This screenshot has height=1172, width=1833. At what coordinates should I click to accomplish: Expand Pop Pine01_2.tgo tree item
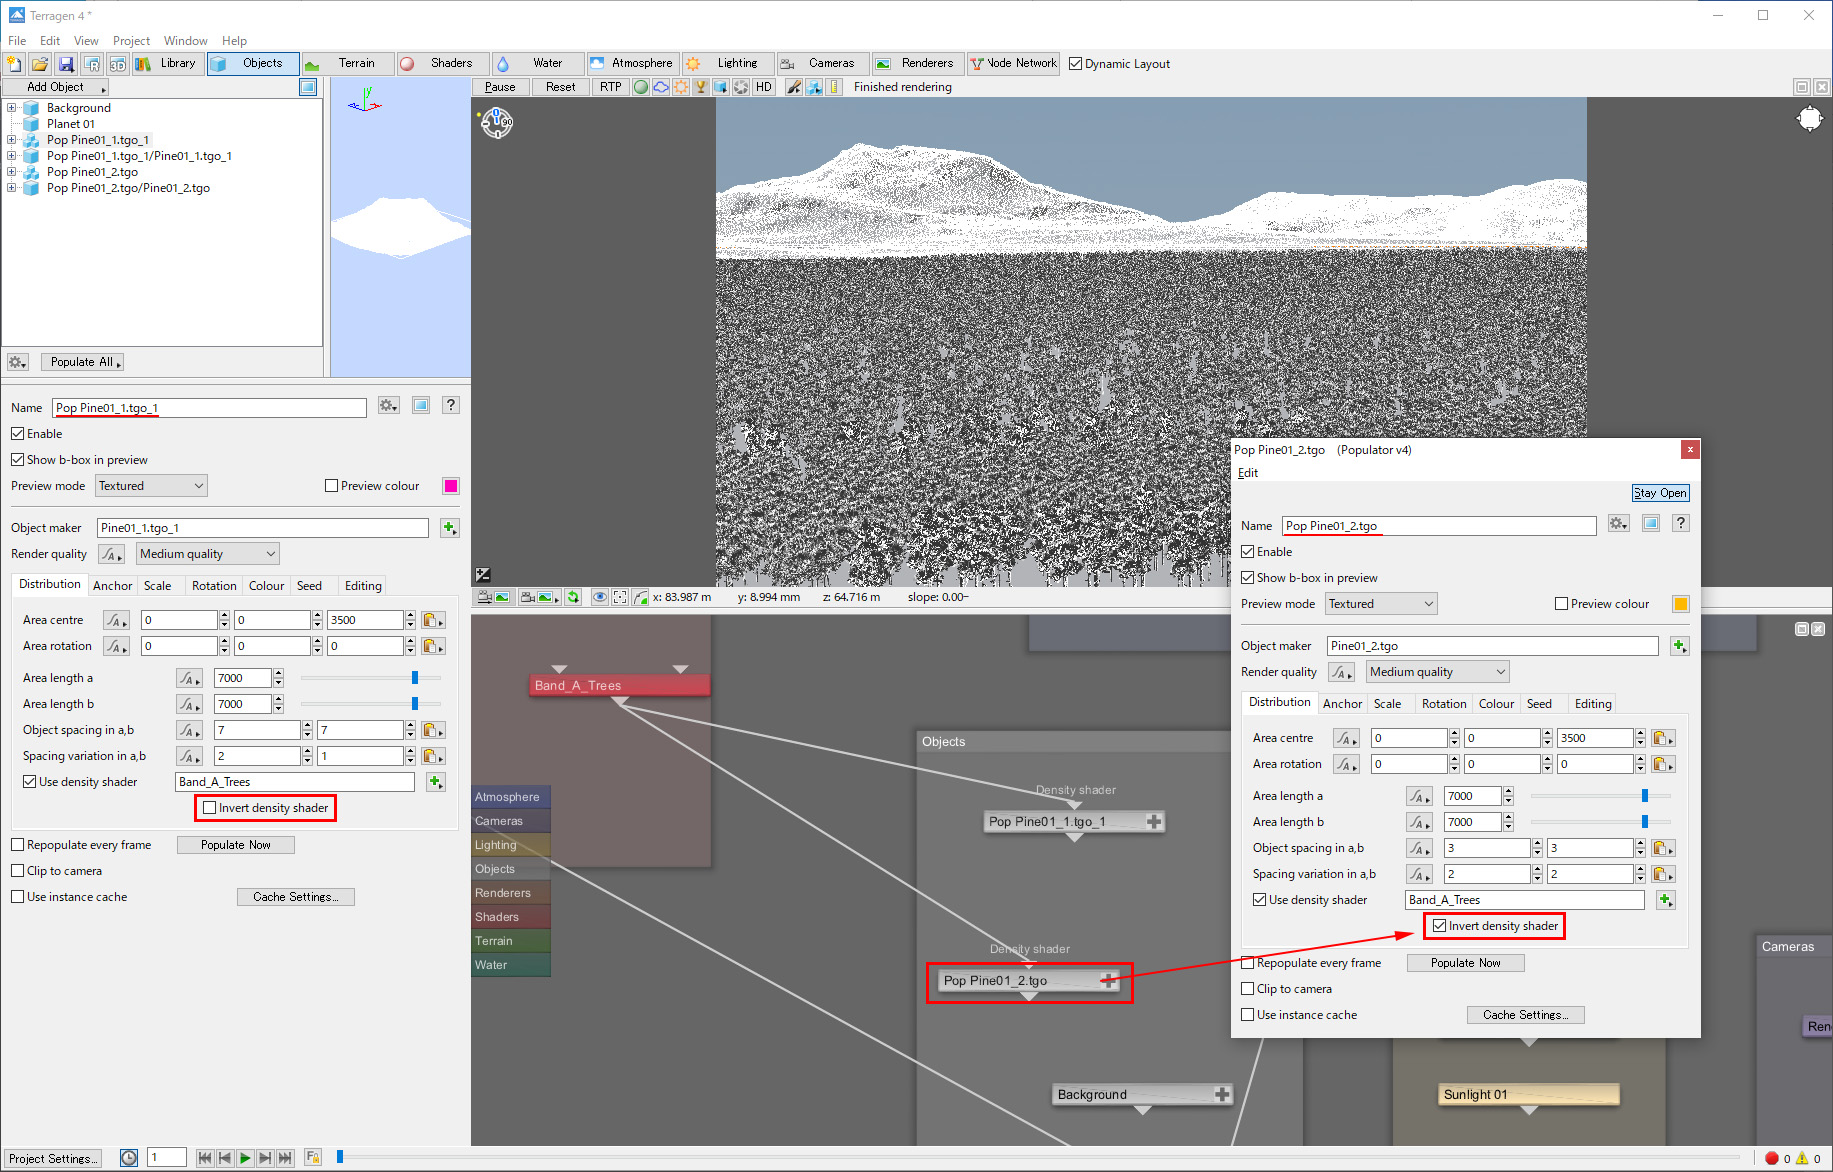(11, 172)
